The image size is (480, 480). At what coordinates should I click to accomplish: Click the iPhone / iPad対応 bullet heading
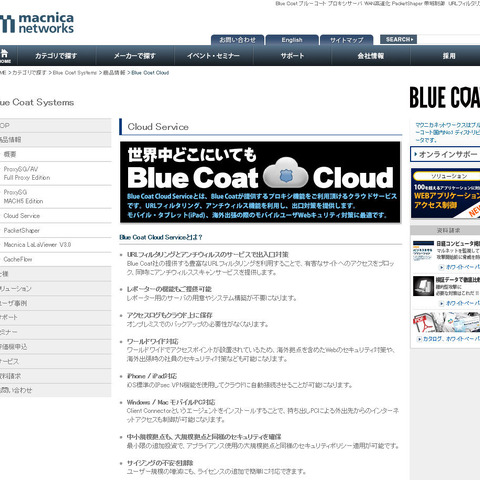coord(152,376)
